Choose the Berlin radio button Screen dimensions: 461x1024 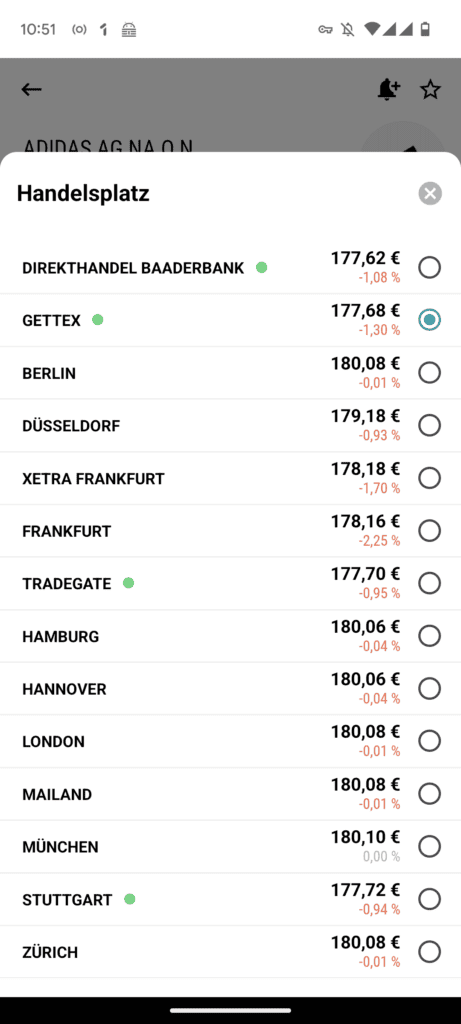[430, 373]
